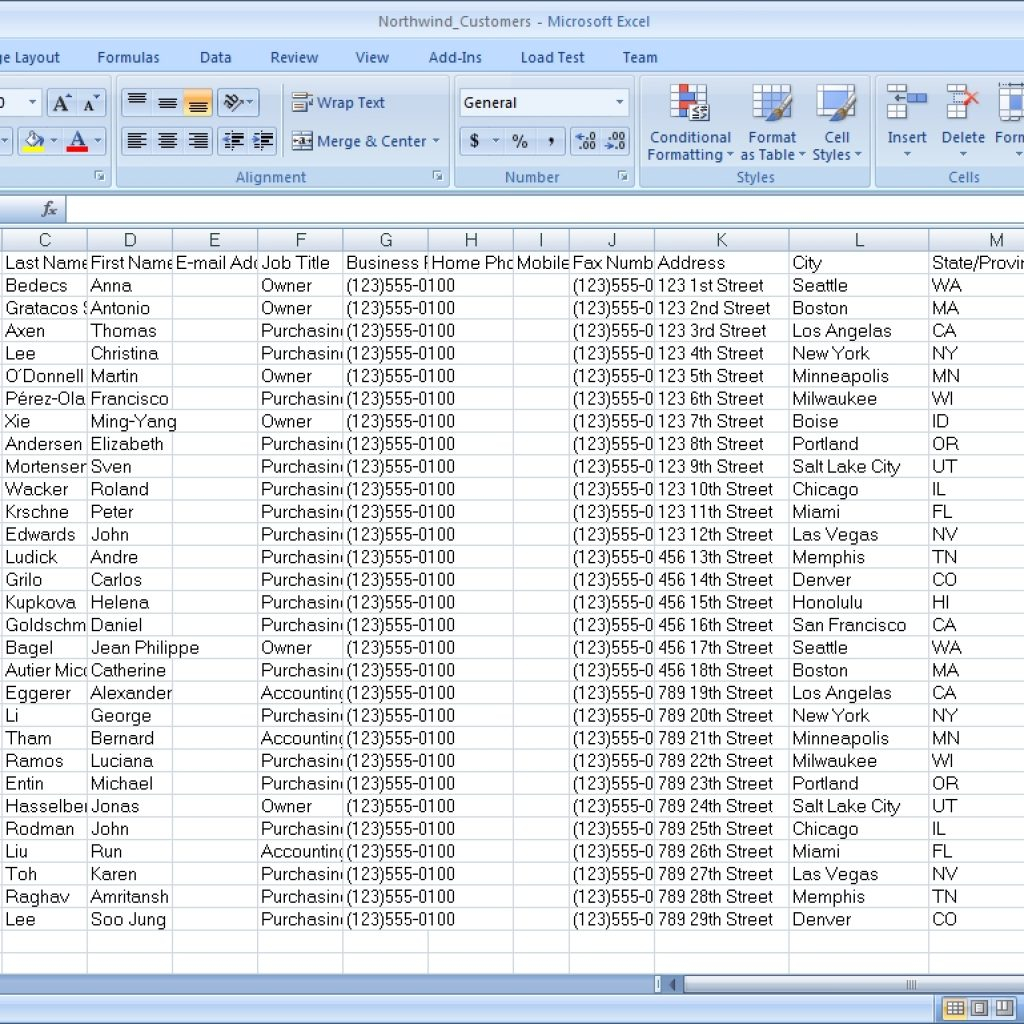1024x1024 pixels.
Task: Click the Percent Style icon
Action: (x=520, y=142)
